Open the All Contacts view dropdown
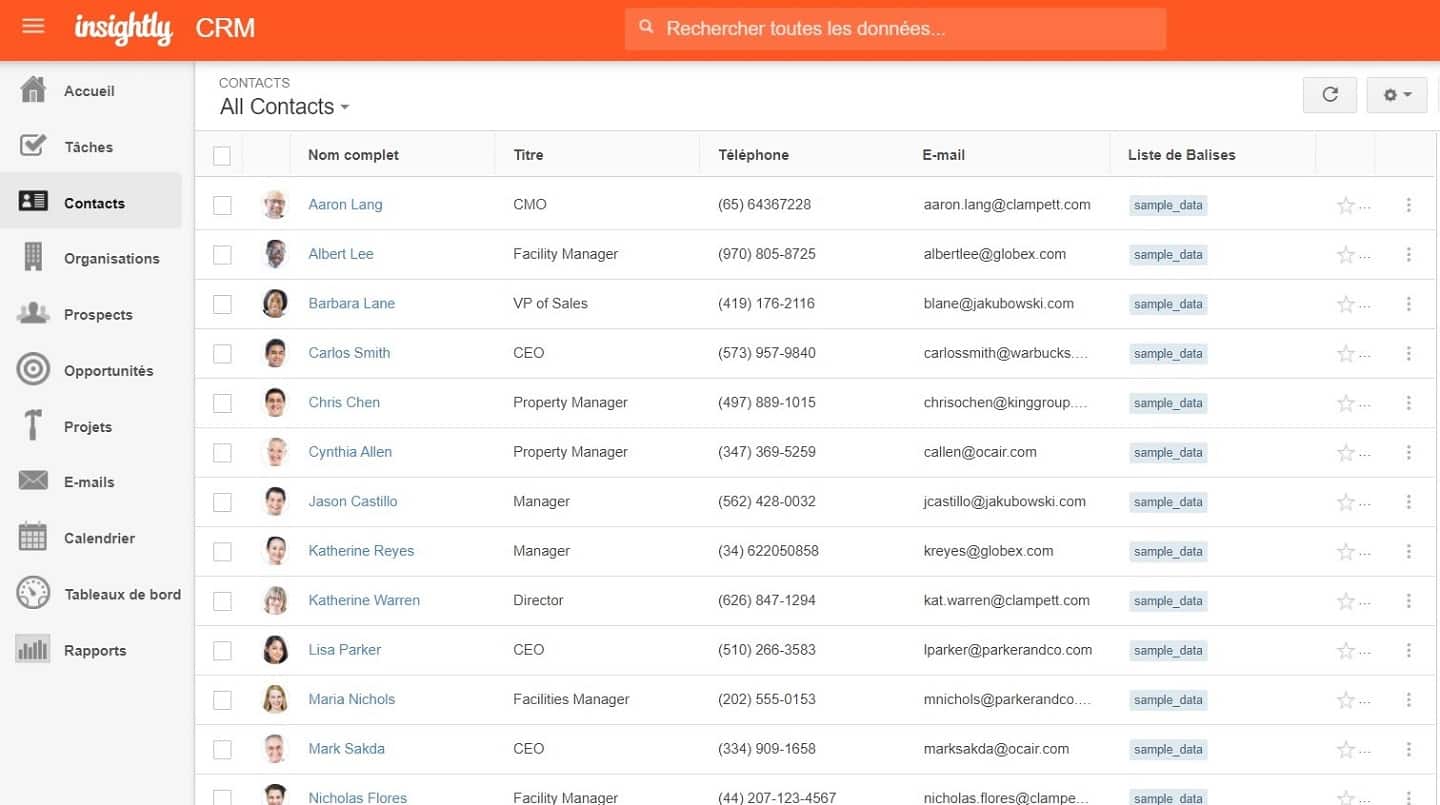The image size is (1440, 805). click(x=283, y=107)
